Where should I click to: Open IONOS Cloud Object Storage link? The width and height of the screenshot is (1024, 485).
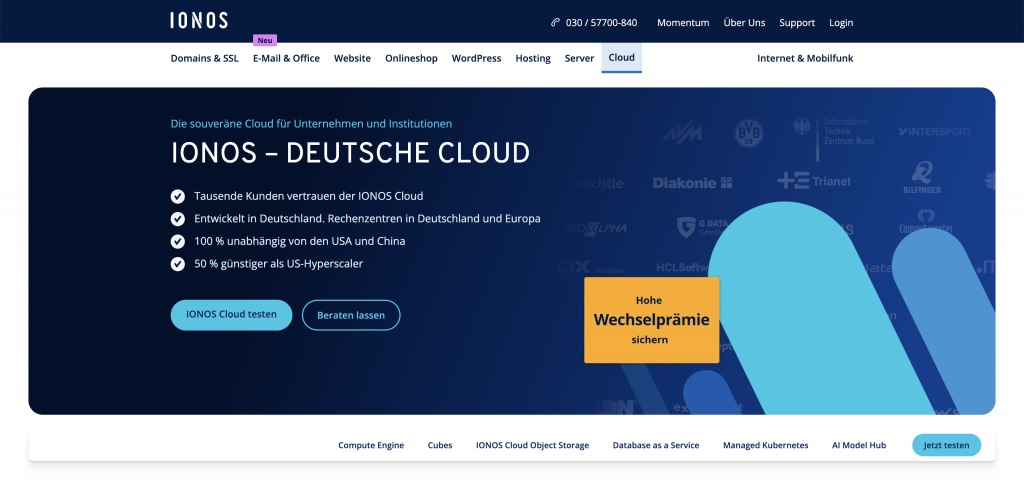pyautogui.click(x=532, y=445)
